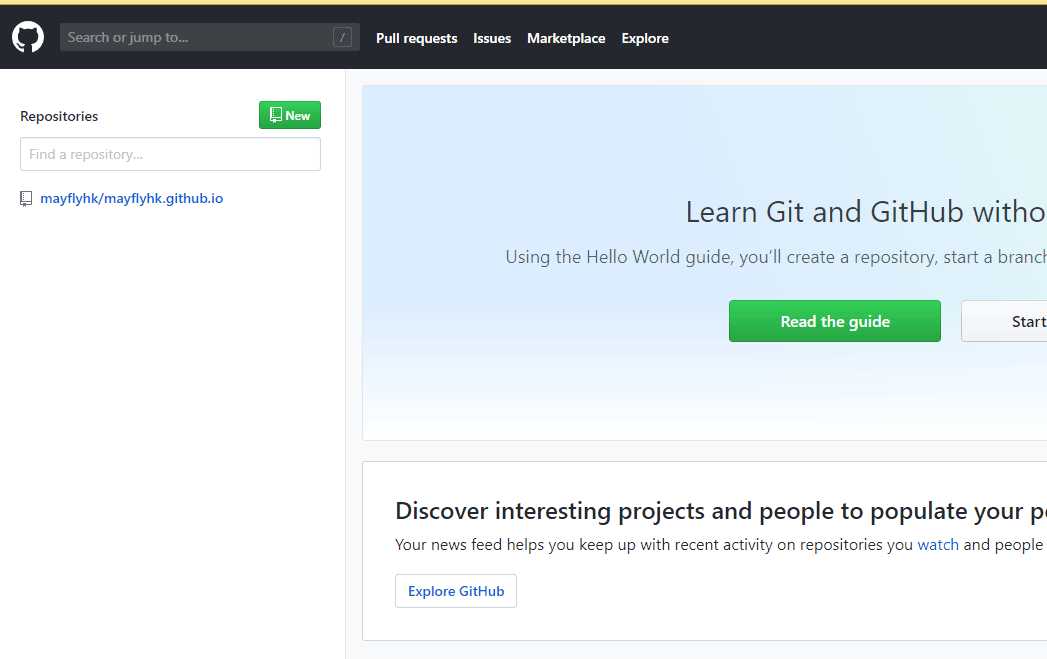Click the Explore GitHub button

point(456,591)
